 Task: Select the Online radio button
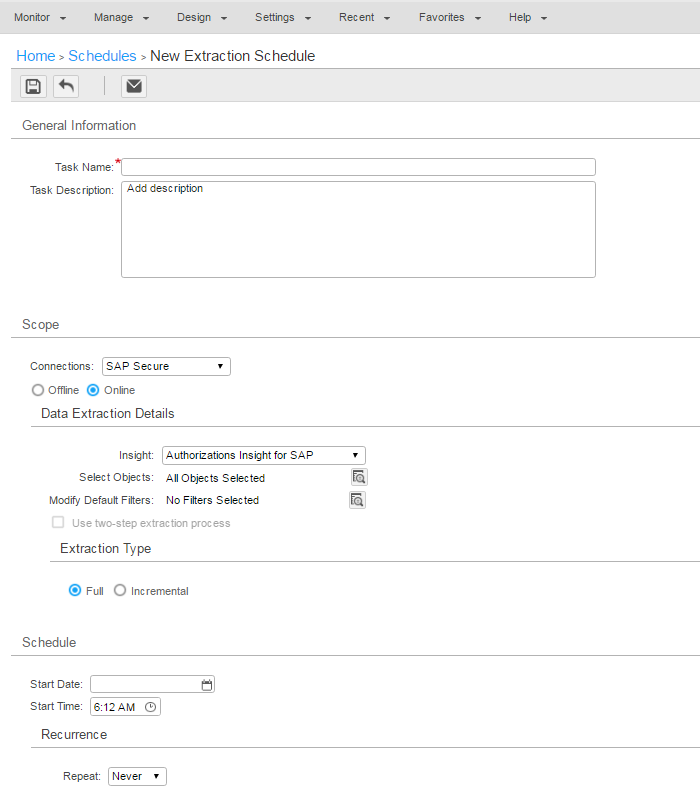94,390
